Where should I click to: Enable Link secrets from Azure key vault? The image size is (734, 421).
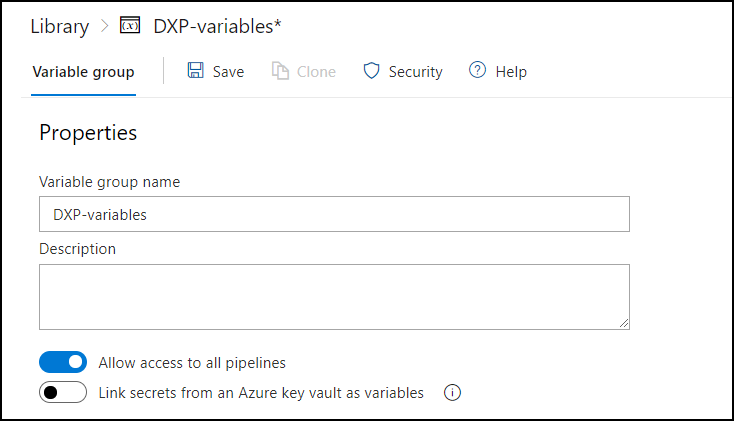coord(63,393)
